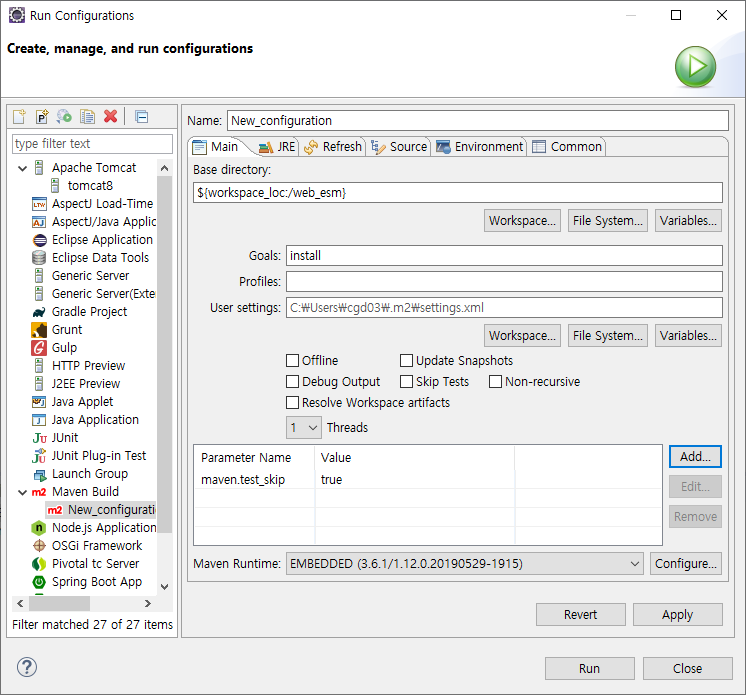Select JUnit Plug-in Test entry

pos(99,456)
